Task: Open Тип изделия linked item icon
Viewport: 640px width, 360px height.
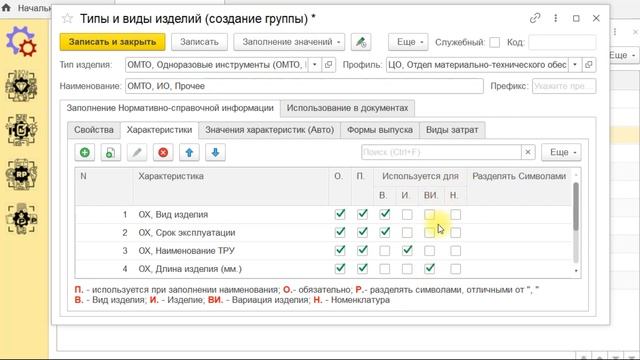Action: [329, 65]
